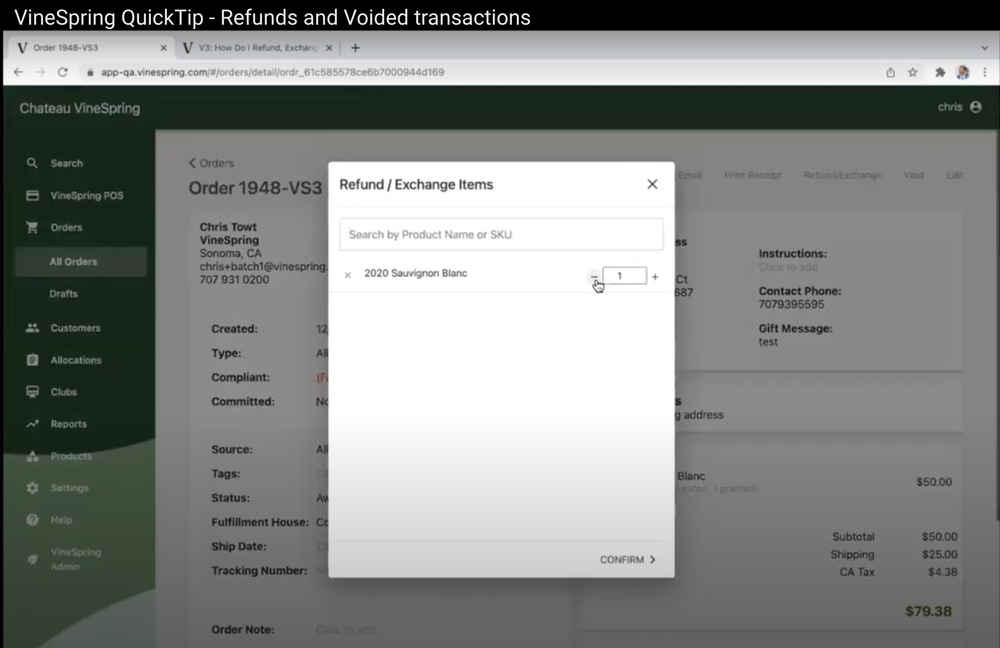Screen dimensions: 1000x648
Task: Open the browser three-dot menu
Action: 985,73
